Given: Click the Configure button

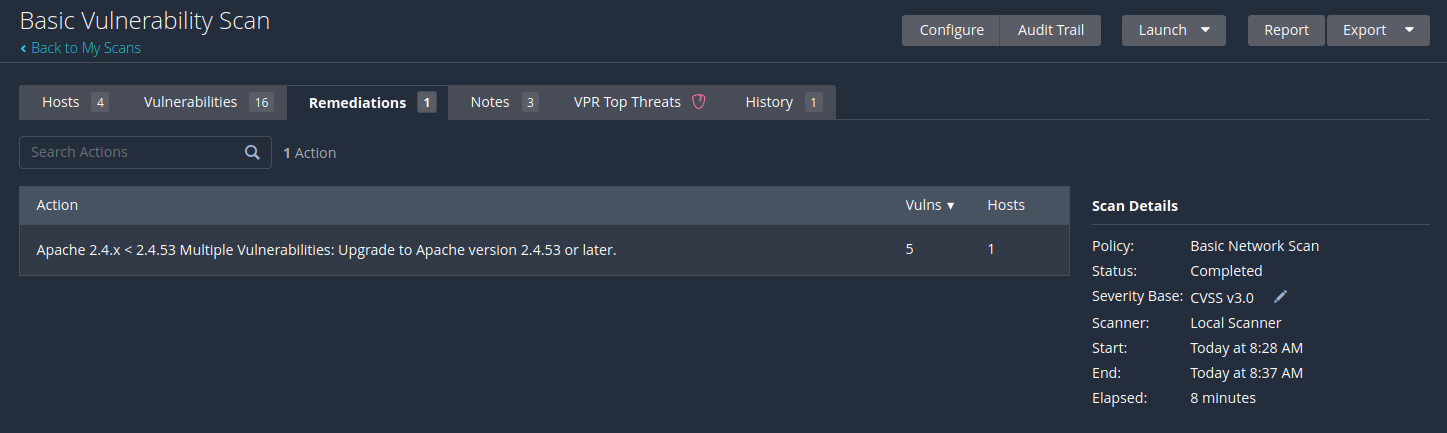Looking at the screenshot, I should point(951,30).
